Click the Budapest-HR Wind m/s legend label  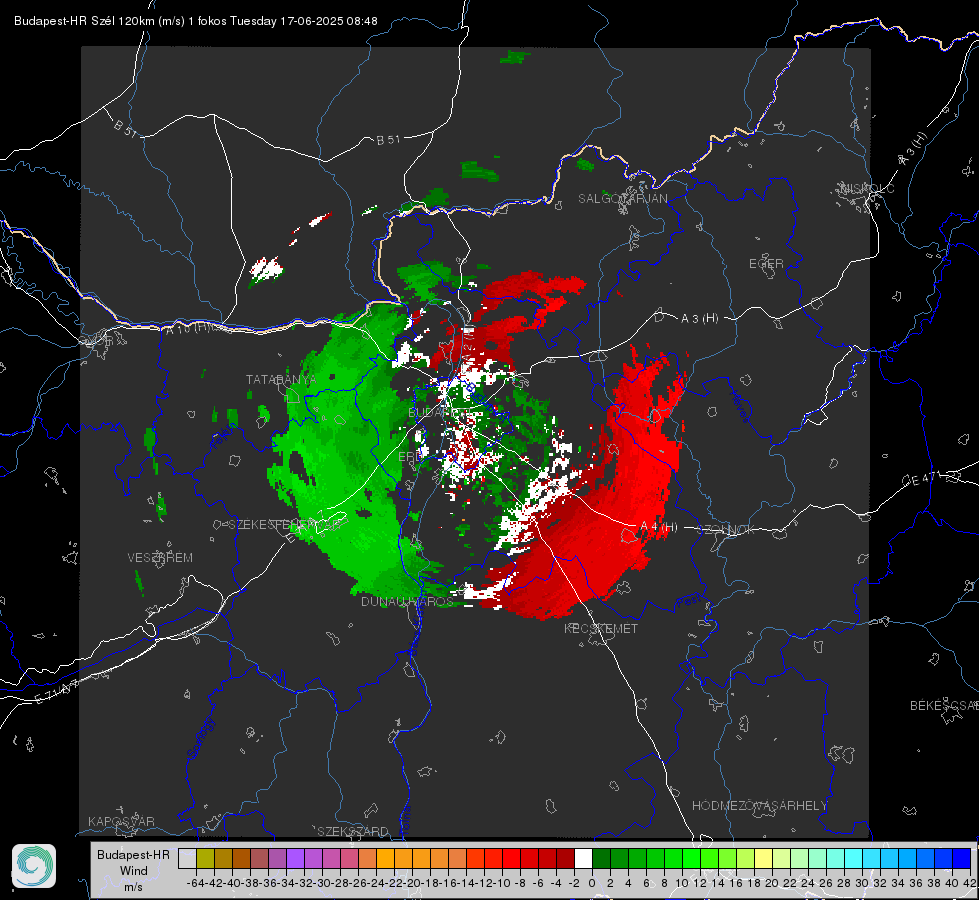coord(134,870)
